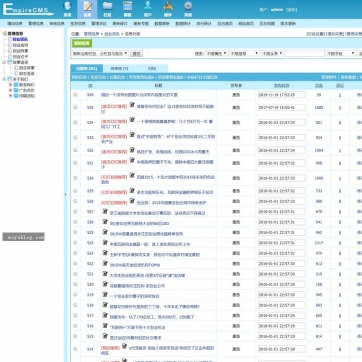The width and height of the screenshot is (362, 362).
Task: Open the 后台首页 link in submenu bar
Action: coord(225,24)
